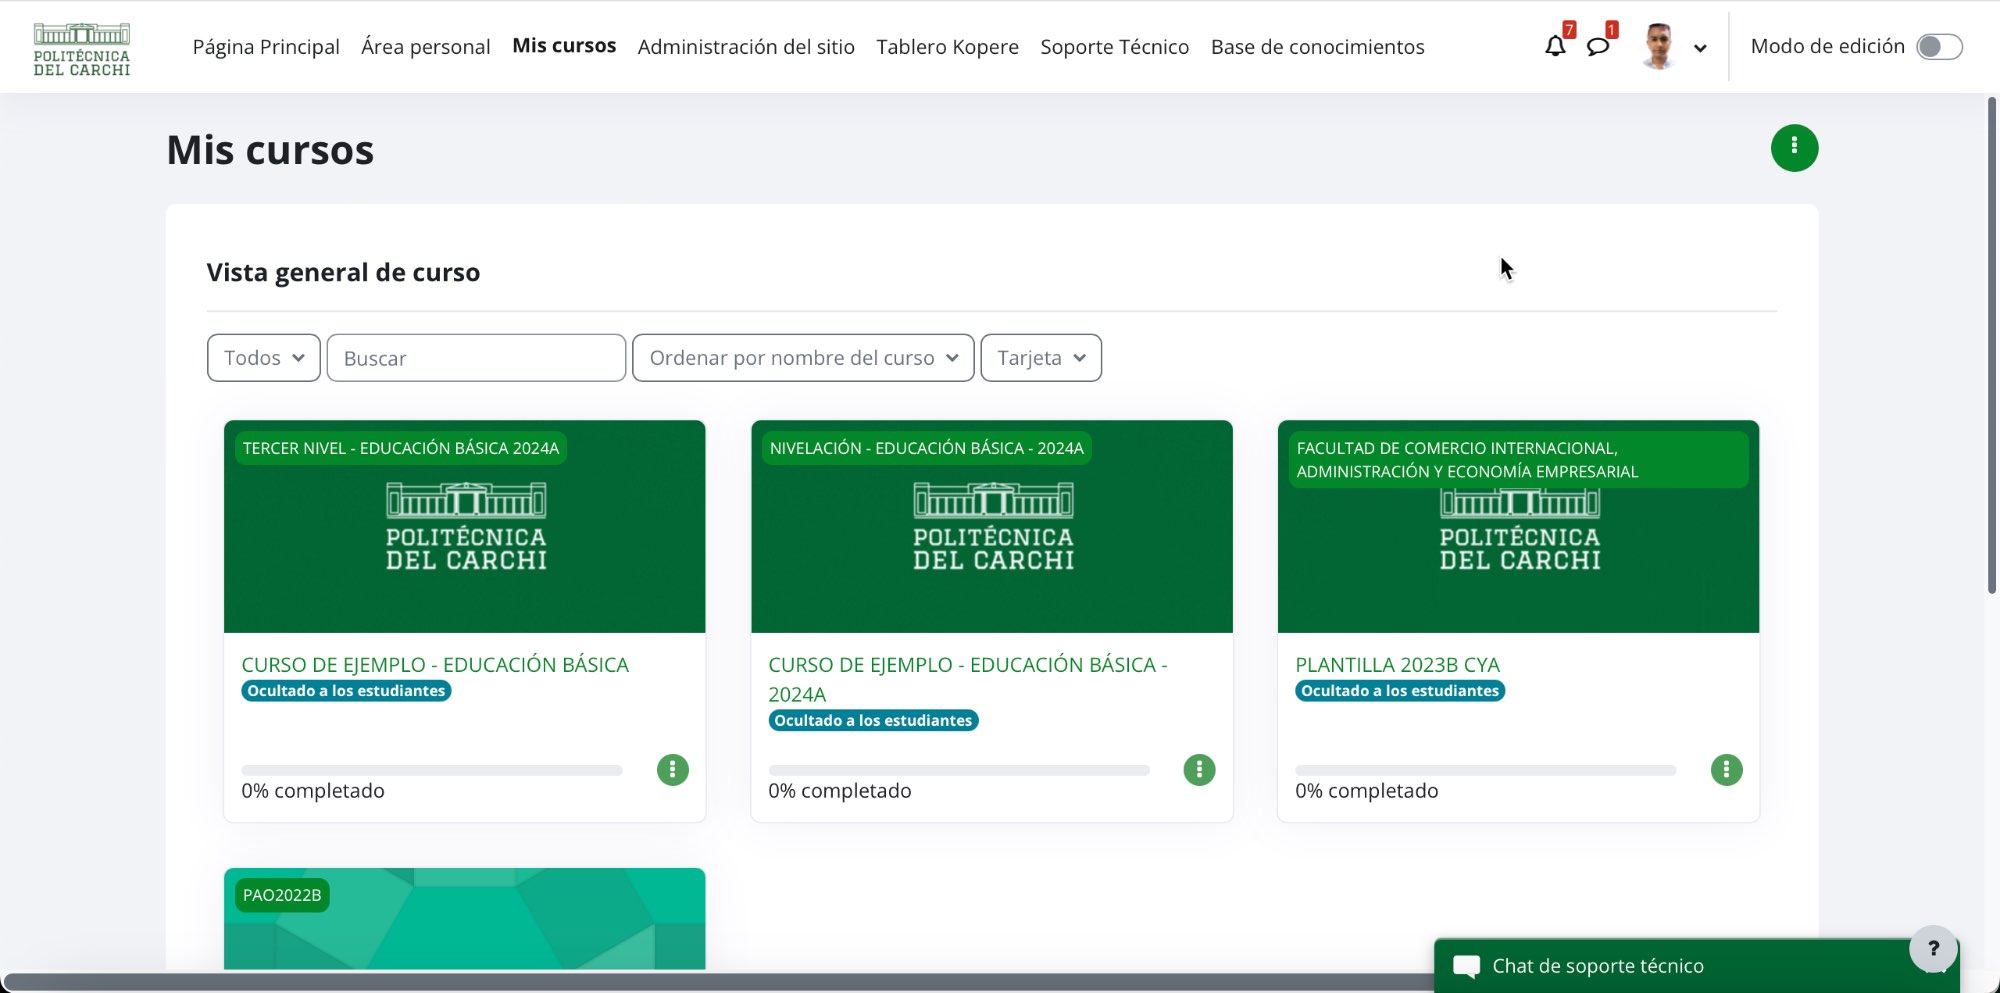Image resolution: width=2000 pixels, height=993 pixels.
Task: Open Base de conocimientos
Action: tap(1317, 46)
